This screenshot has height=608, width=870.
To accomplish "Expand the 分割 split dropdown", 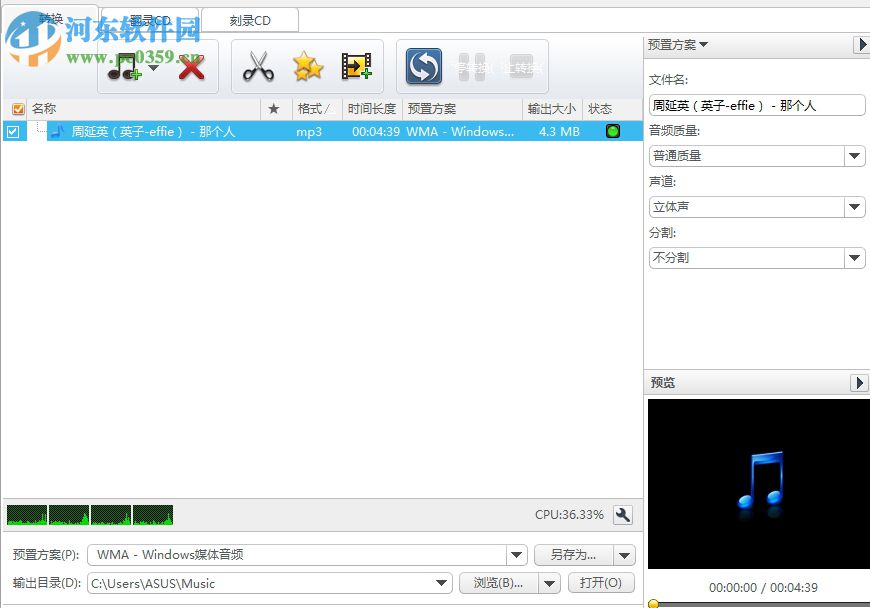I will click(855, 258).
